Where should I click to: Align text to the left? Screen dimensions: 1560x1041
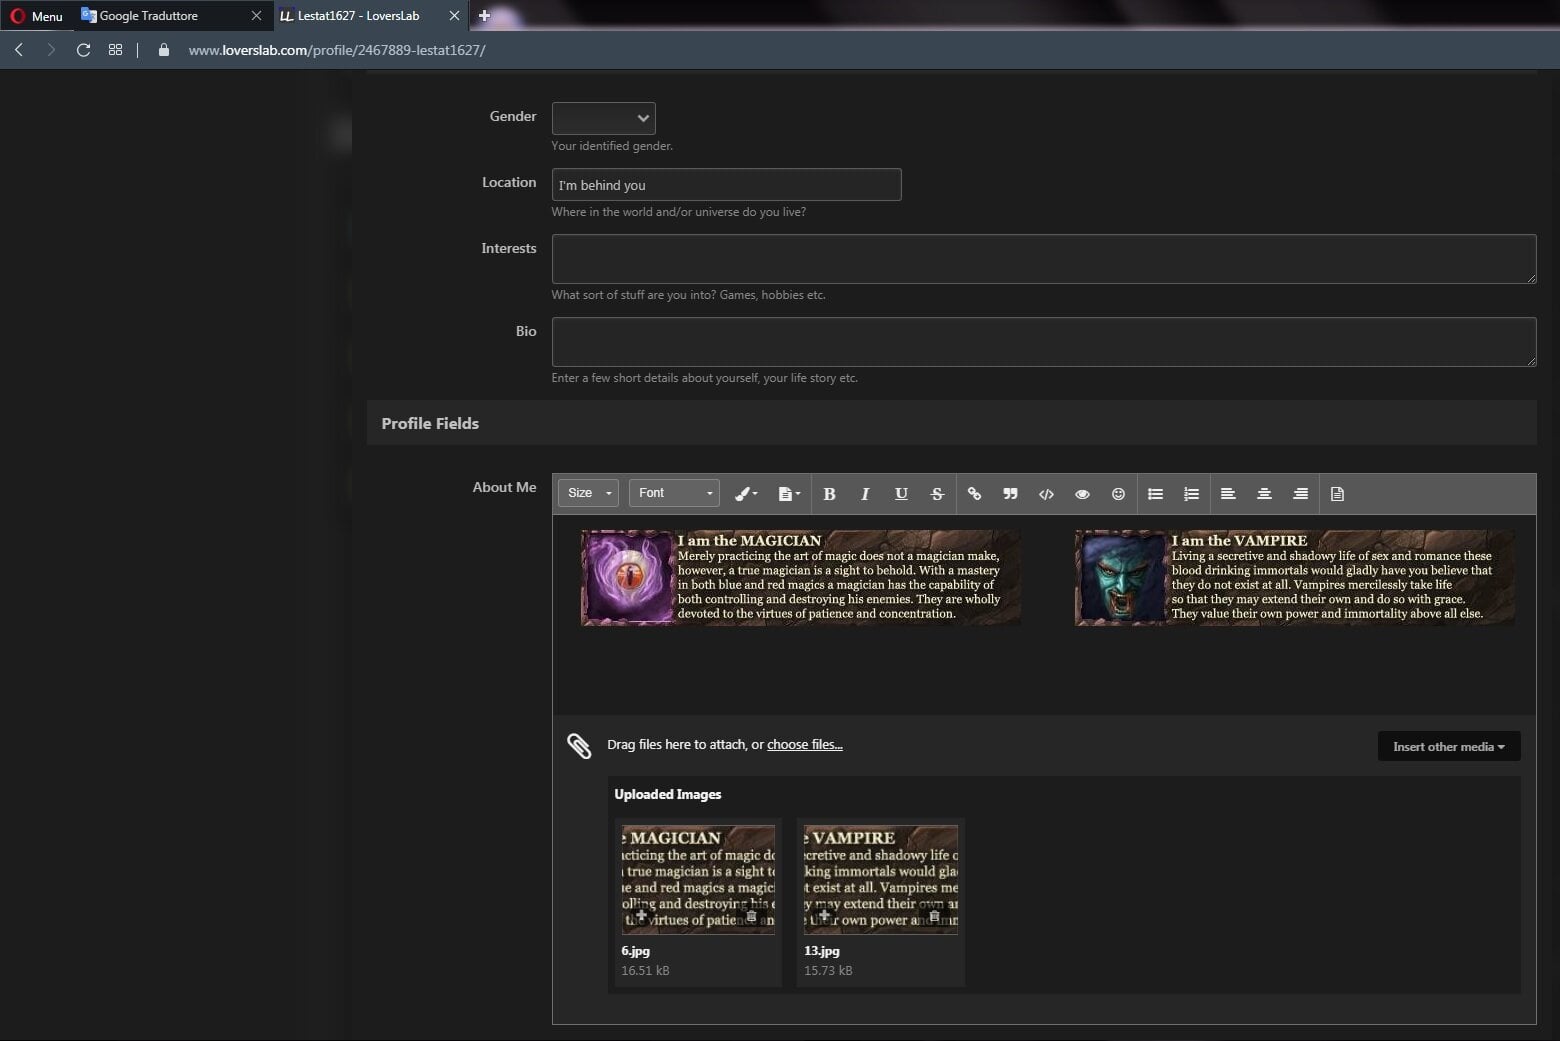[x=1228, y=494]
